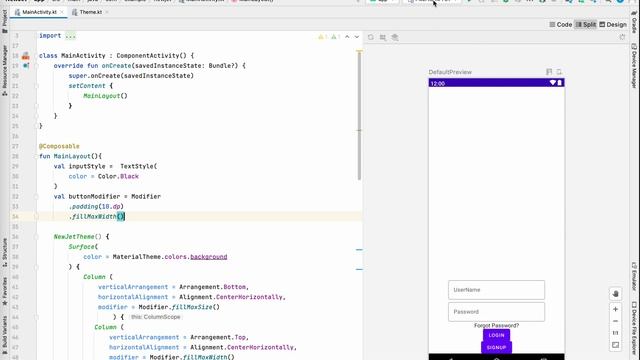Image resolution: width=640 pixels, height=360 pixels.
Task: Open the app run configuration dropdown
Action: [x=383, y=1]
